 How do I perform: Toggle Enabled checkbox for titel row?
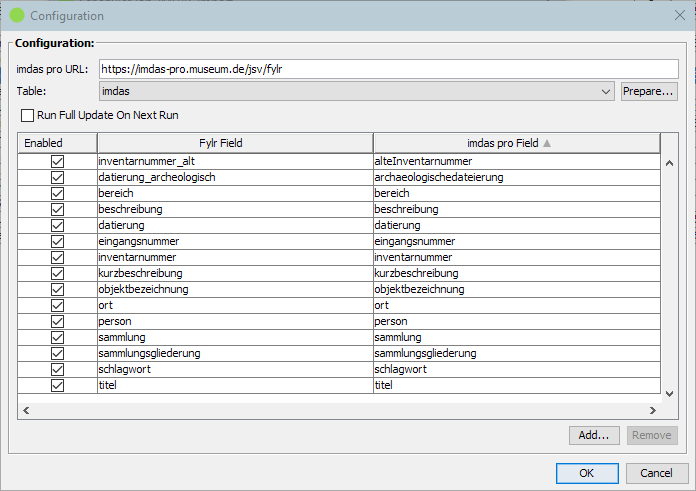coord(57,385)
